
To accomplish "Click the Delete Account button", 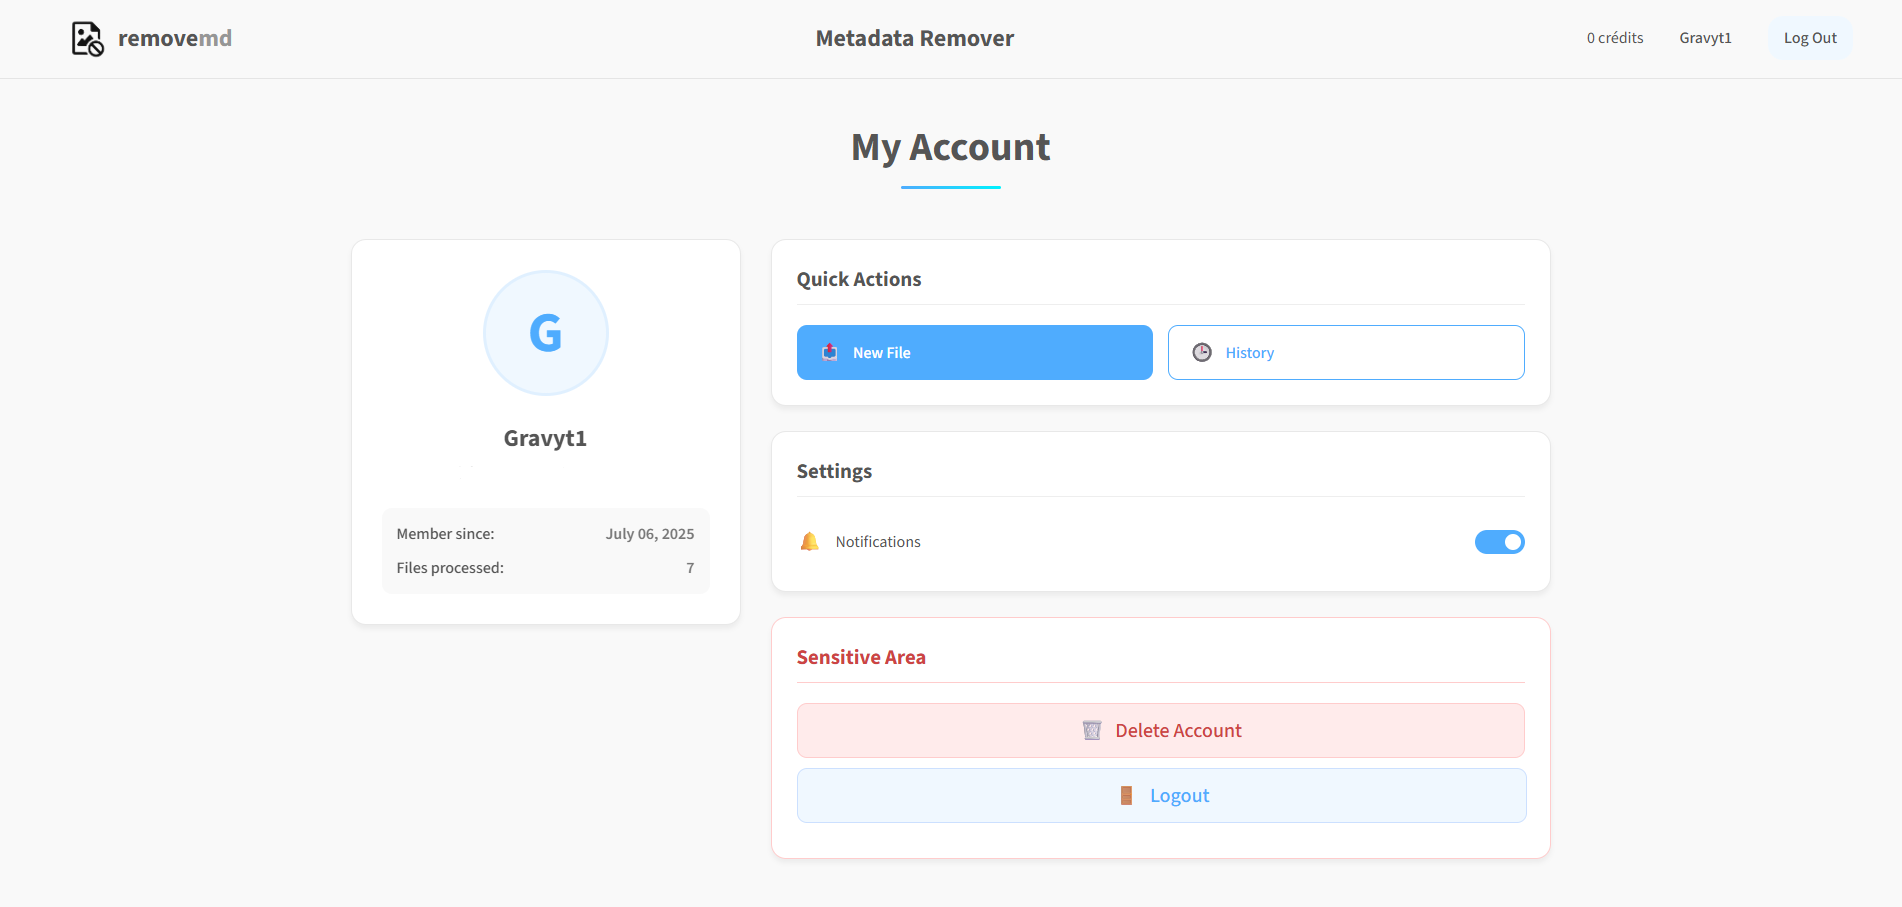I will tap(1161, 730).
